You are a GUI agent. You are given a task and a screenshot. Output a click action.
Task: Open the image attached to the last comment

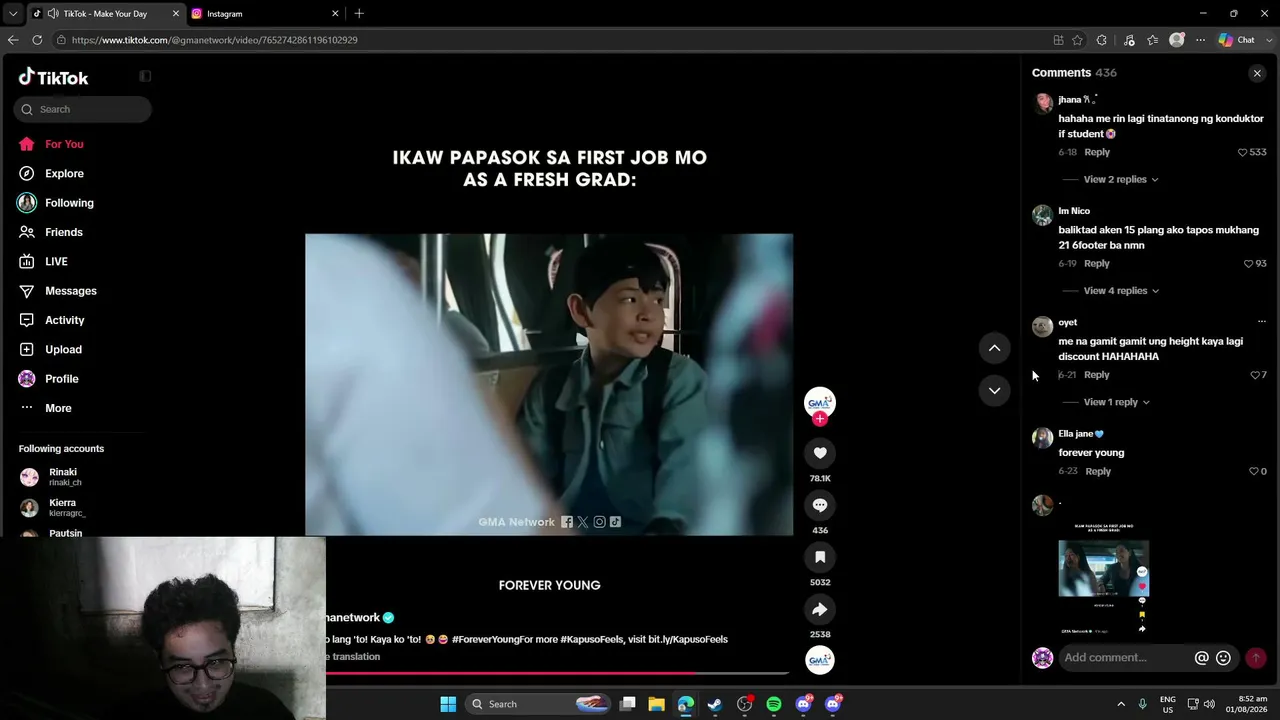[x=1104, y=577]
